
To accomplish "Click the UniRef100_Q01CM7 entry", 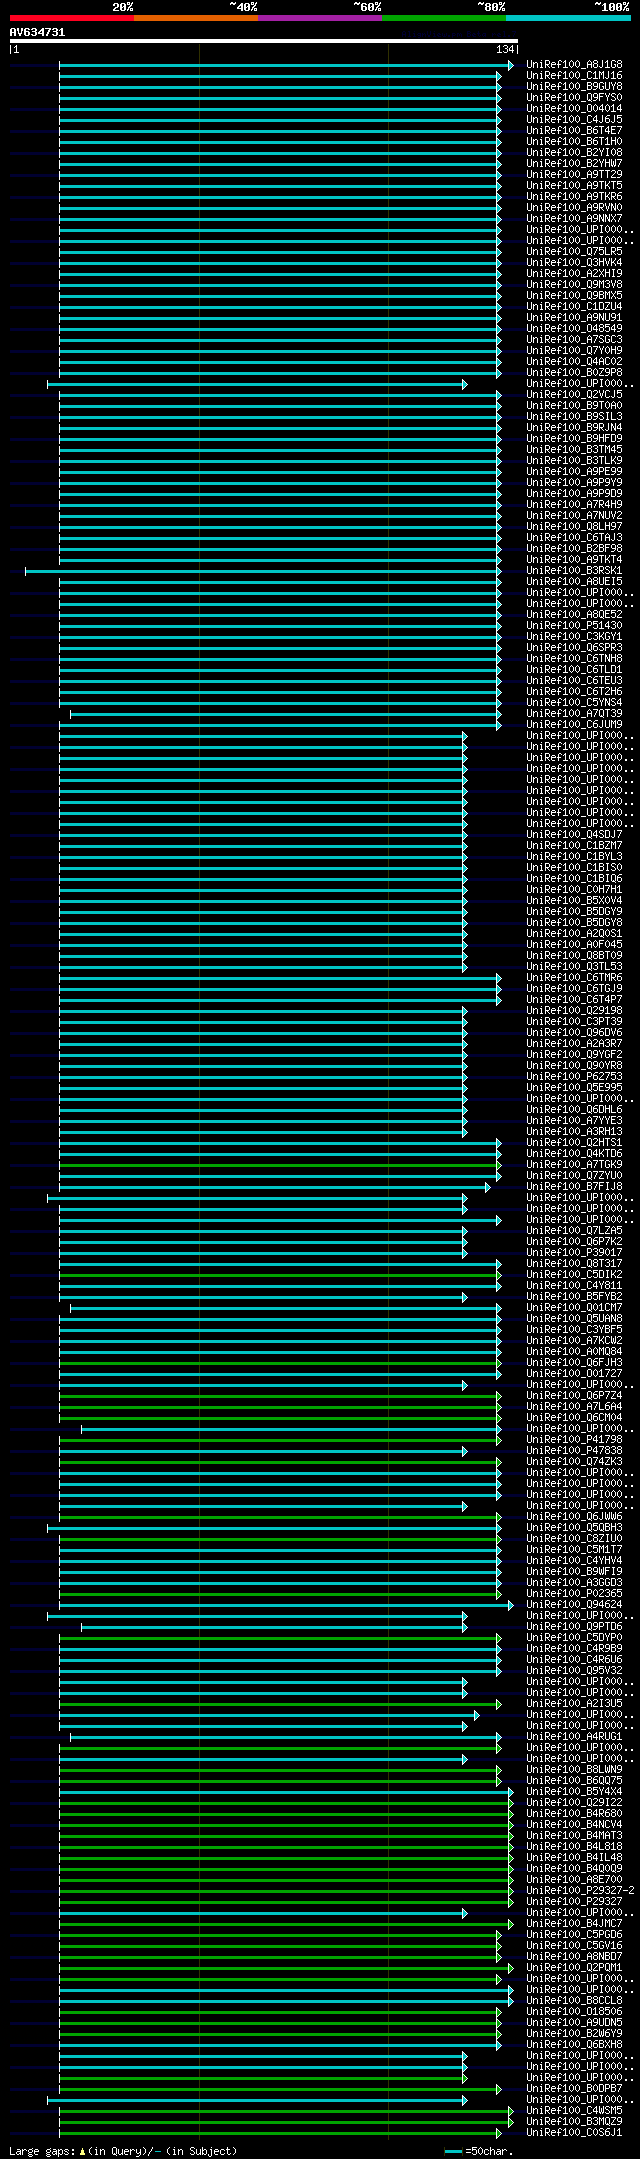I will click(574, 1308).
